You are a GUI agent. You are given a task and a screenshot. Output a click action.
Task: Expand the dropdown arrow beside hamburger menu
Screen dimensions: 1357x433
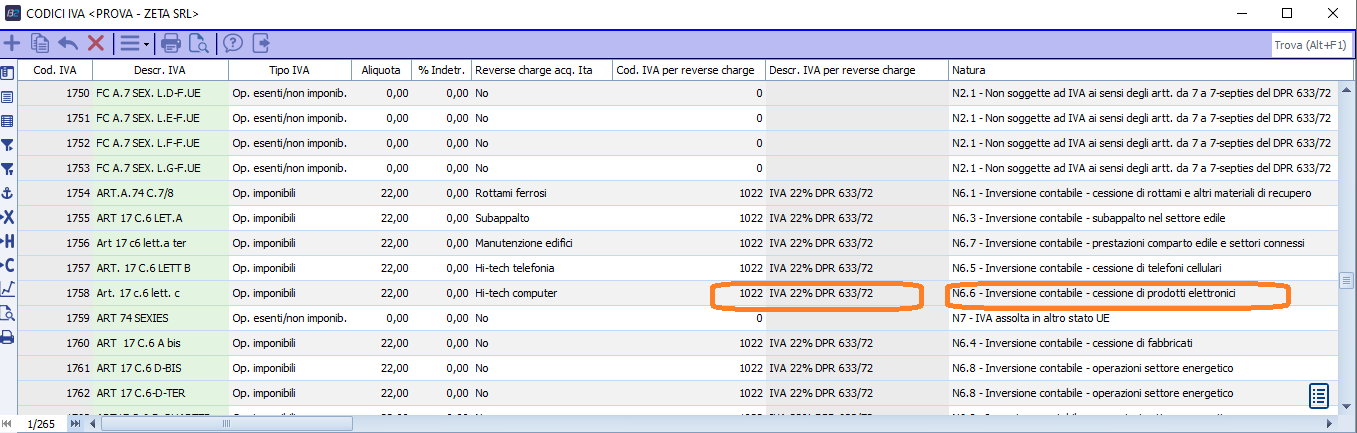pos(147,44)
